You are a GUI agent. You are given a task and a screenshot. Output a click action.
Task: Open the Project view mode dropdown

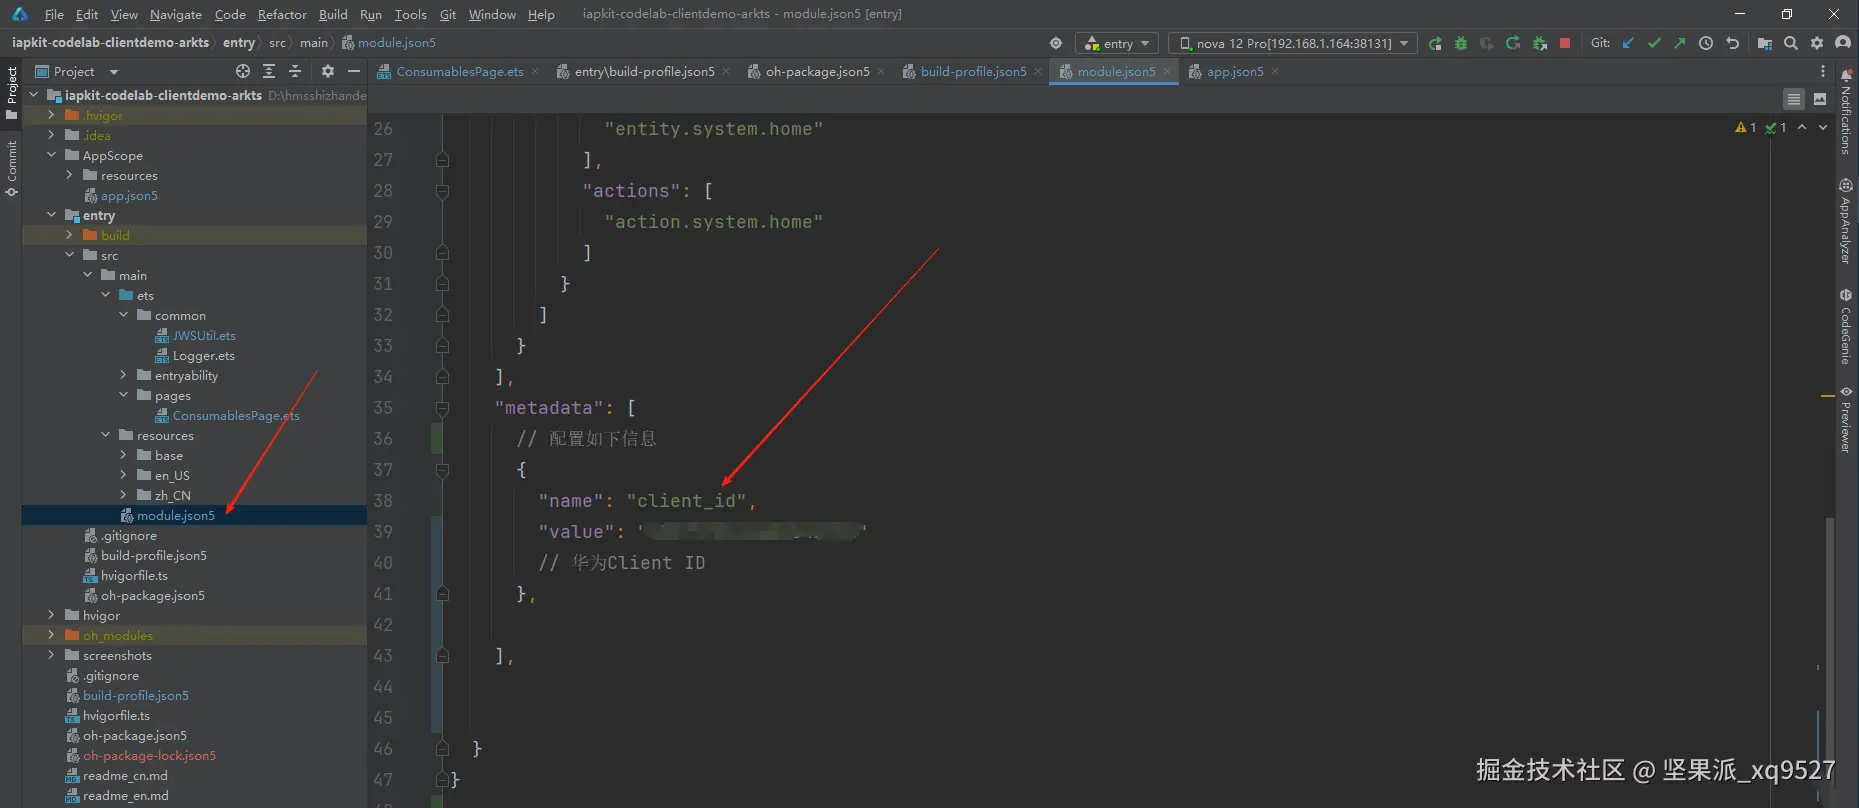click(77, 71)
